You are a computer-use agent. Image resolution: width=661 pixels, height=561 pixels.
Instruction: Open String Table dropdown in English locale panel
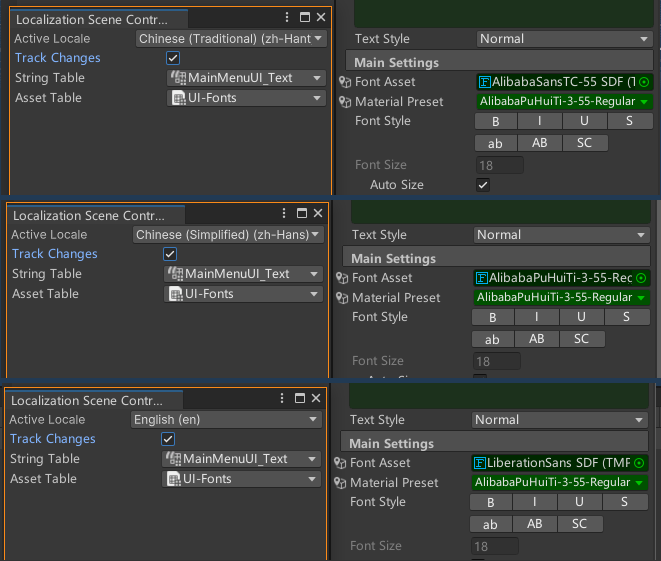pos(242,459)
